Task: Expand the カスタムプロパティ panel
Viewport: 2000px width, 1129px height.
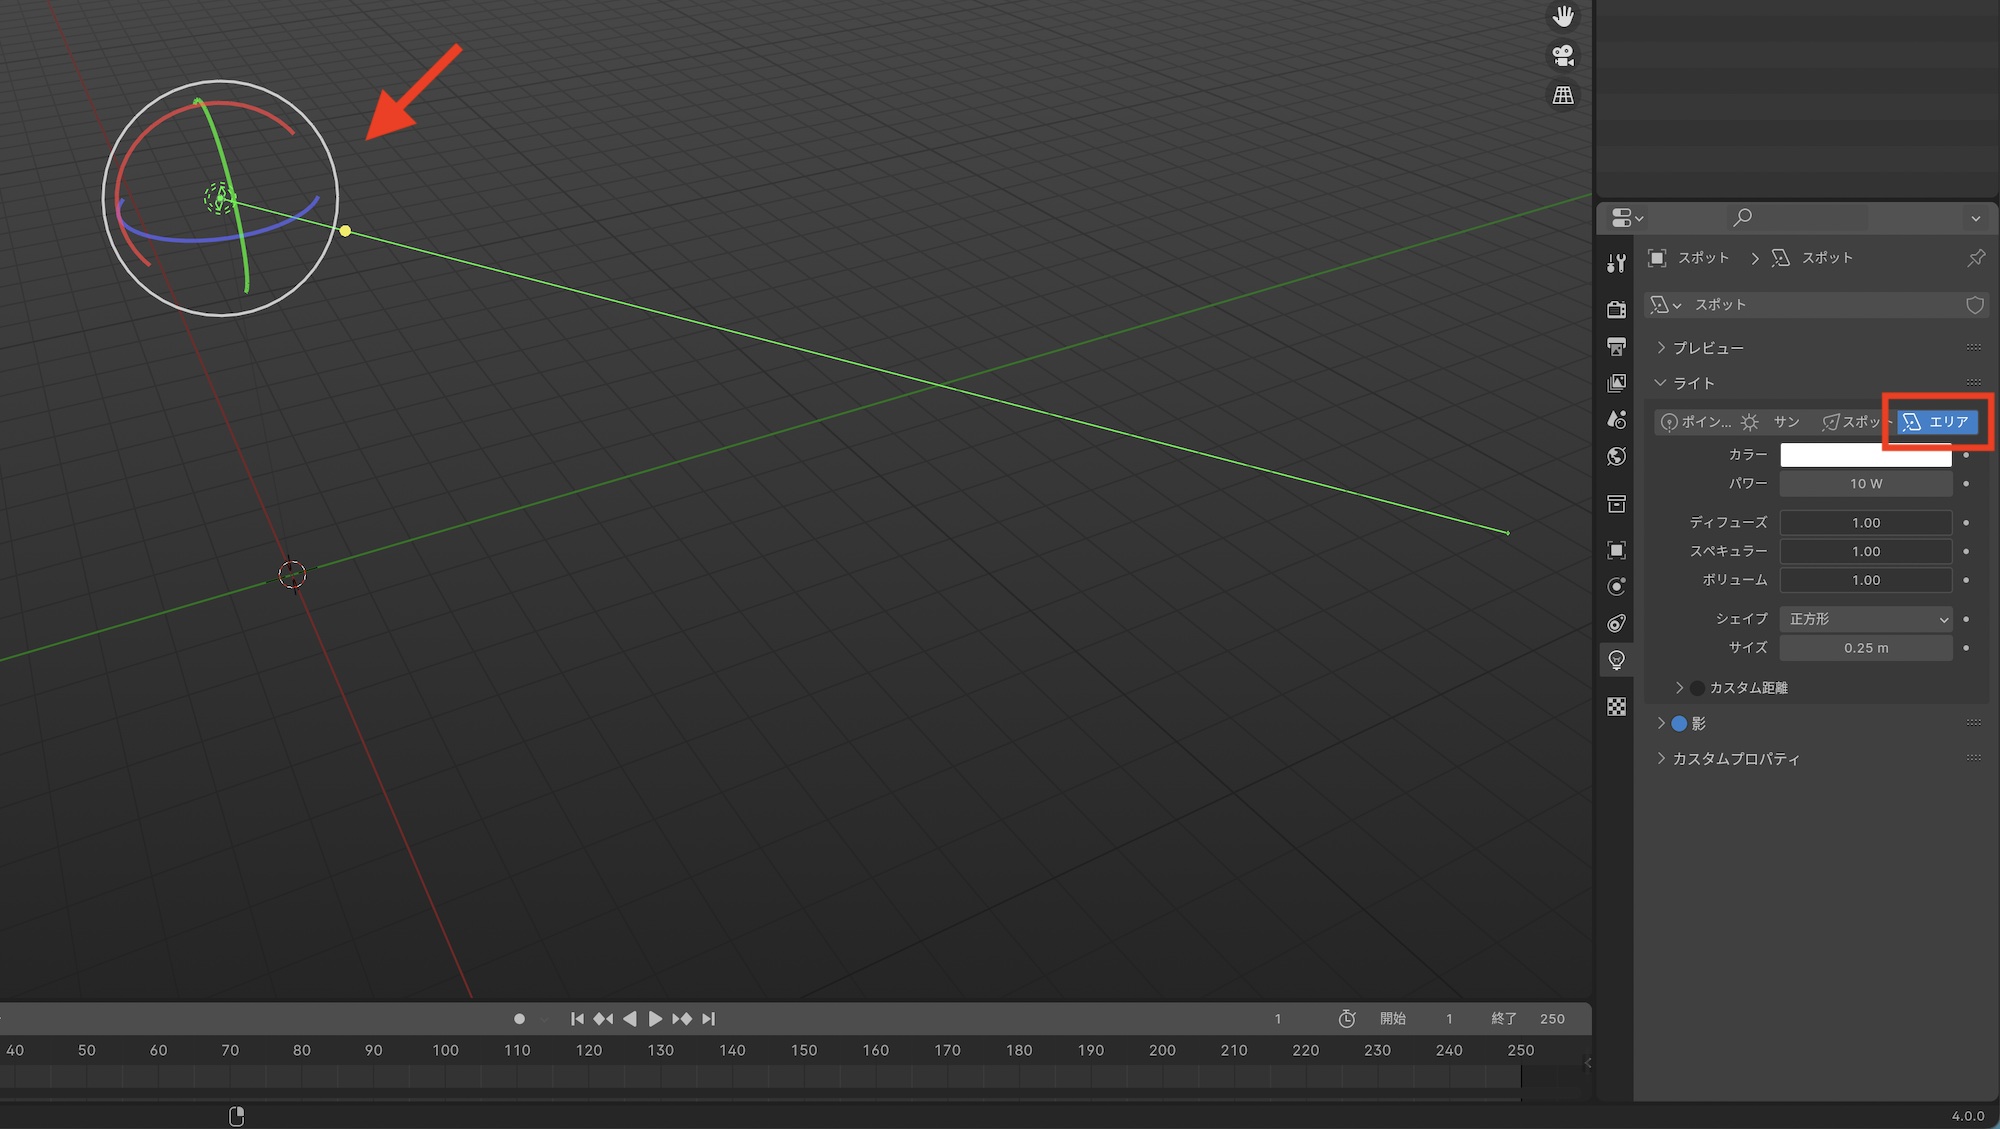Action: tap(1735, 759)
